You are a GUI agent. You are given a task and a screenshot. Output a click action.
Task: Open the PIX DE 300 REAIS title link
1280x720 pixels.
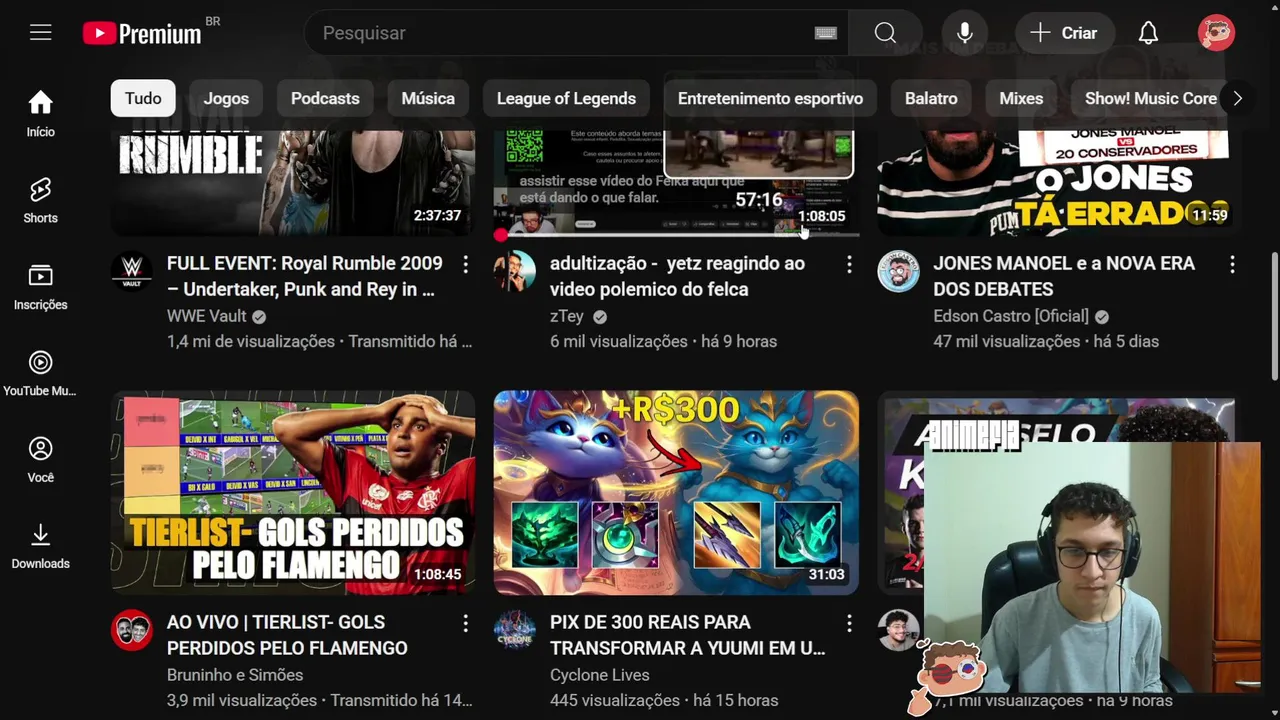coord(688,635)
